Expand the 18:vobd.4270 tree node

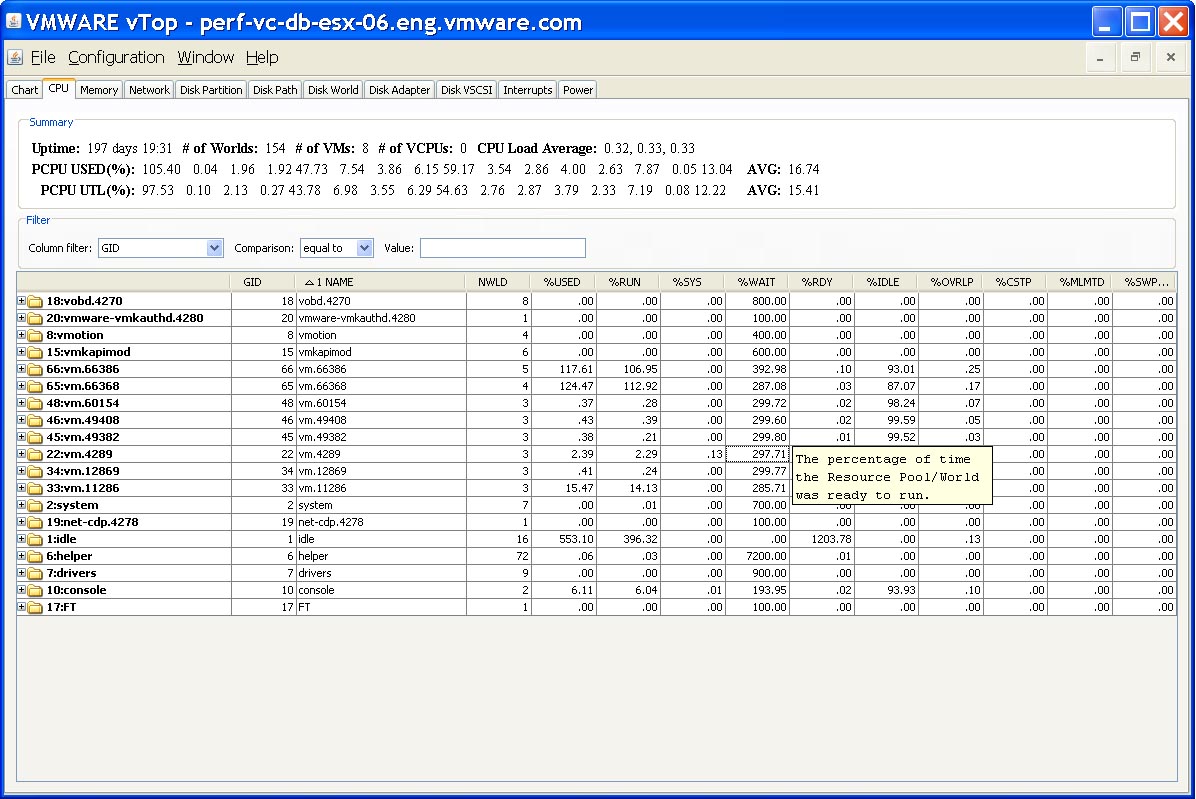pos(22,300)
